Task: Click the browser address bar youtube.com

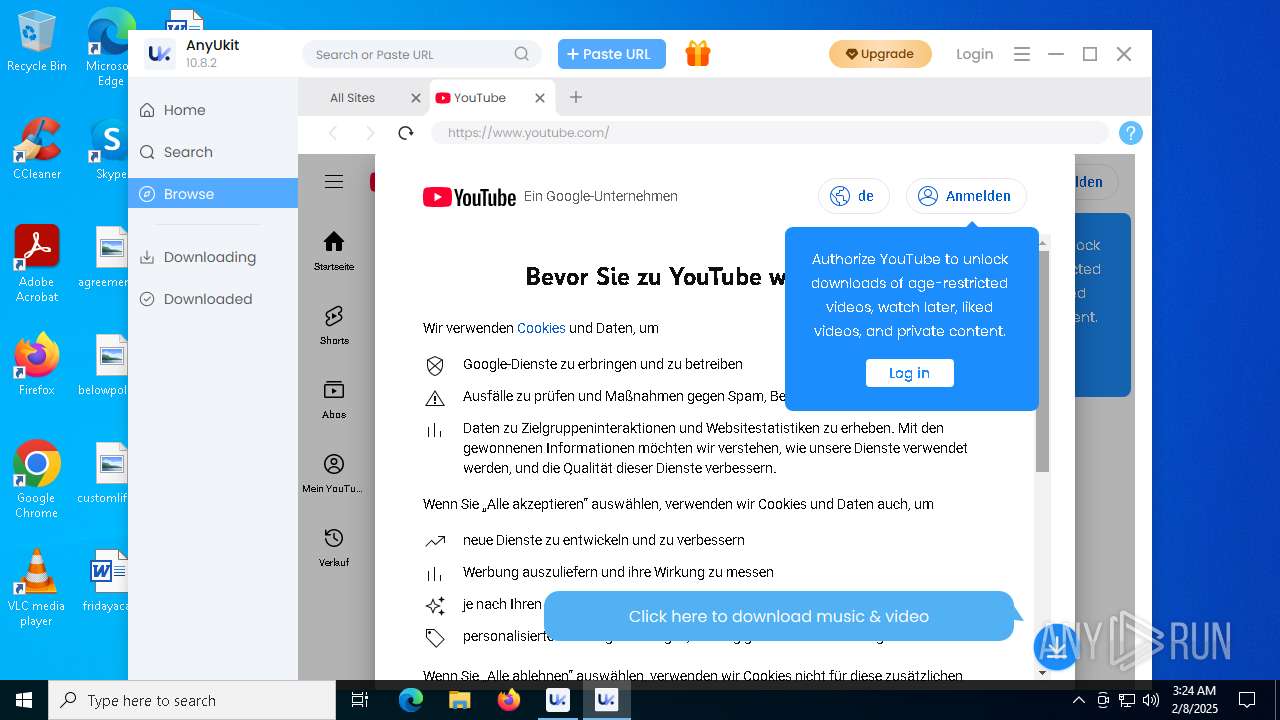Action: pos(770,133)
